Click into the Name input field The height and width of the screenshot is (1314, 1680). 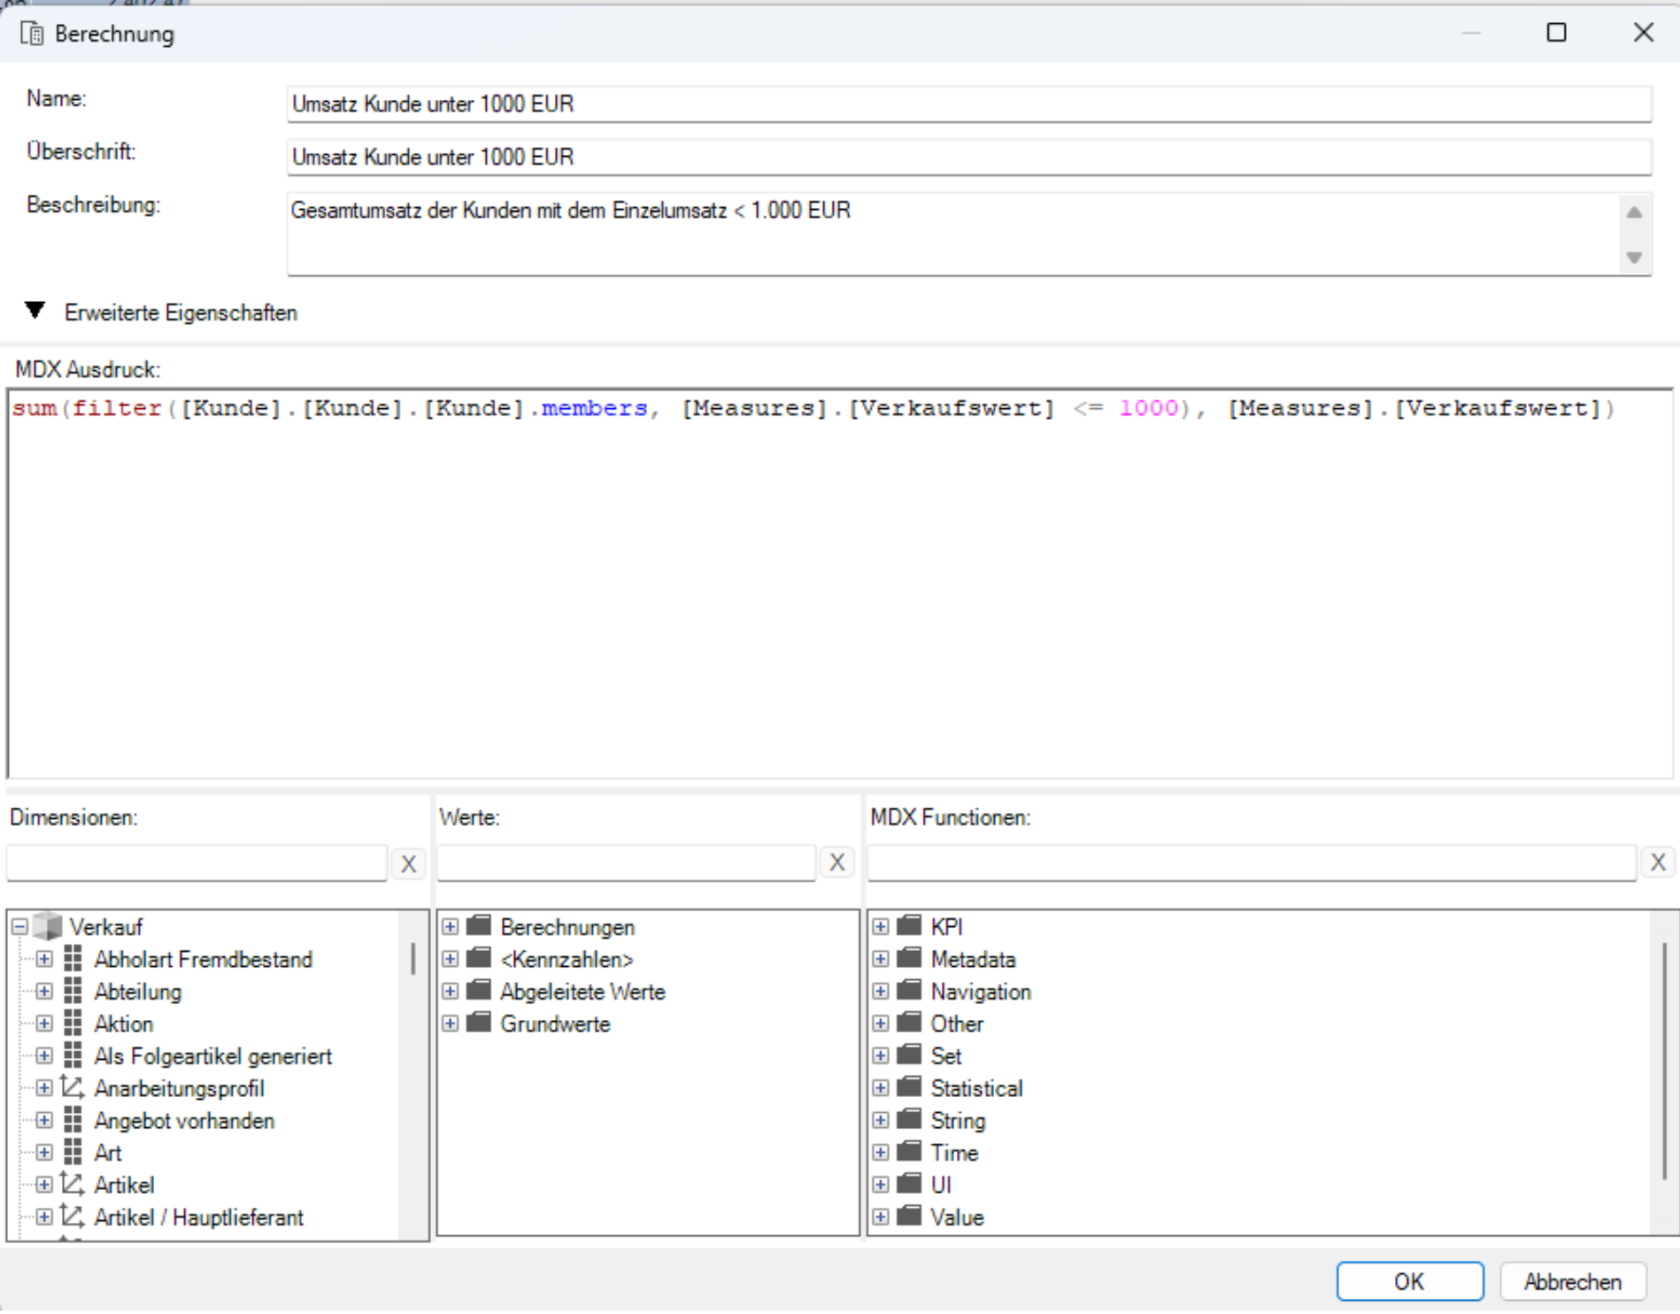969,104
